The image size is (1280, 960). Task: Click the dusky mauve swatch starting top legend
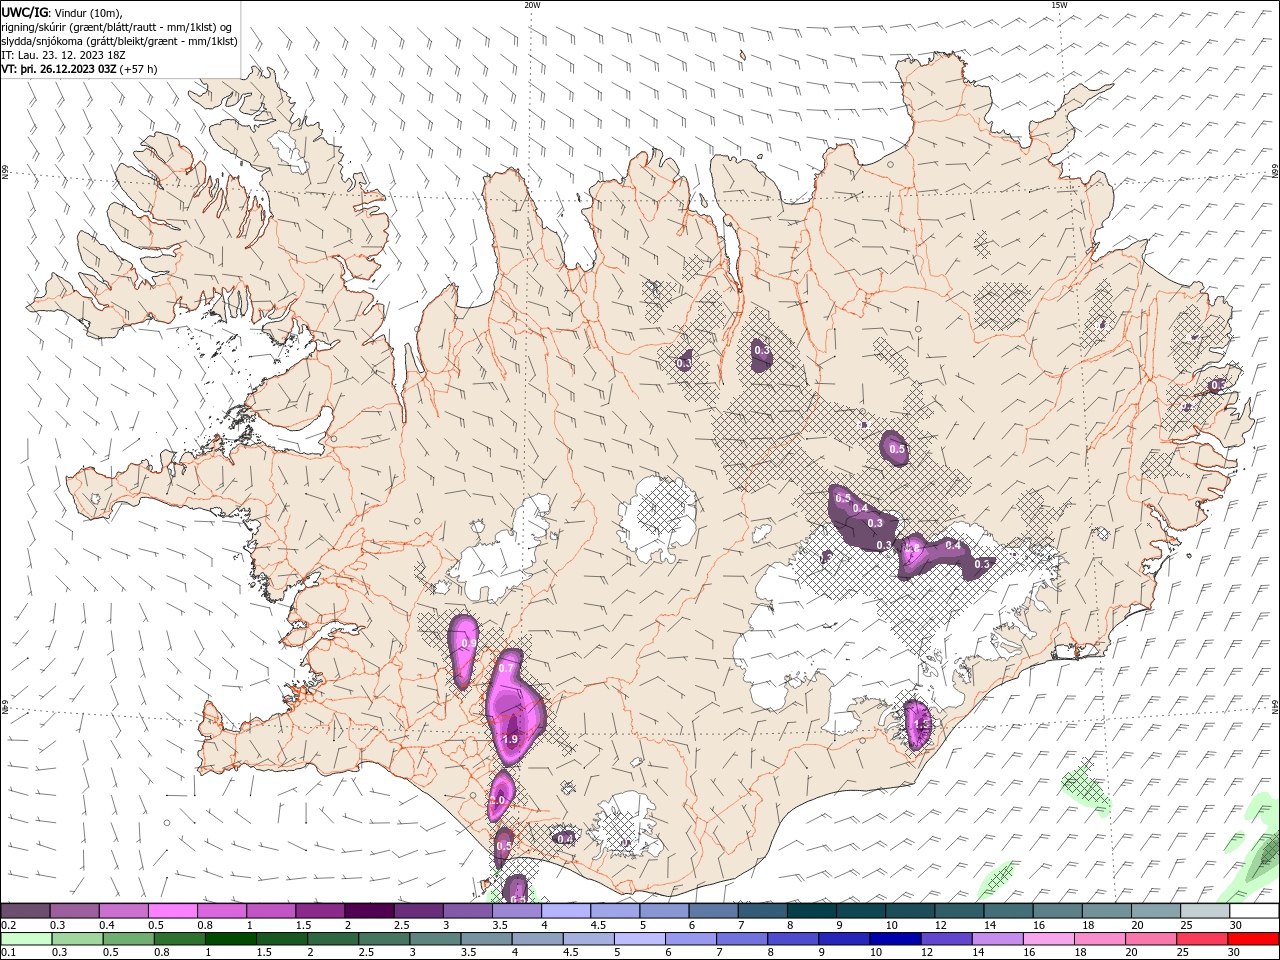[25, 911]
